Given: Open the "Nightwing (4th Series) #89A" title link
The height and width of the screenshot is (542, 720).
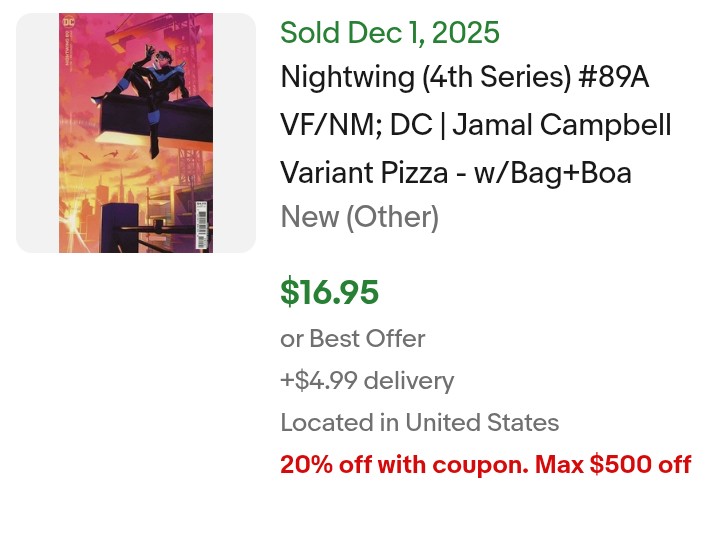Looking at the screenshot, I should 465,77.
